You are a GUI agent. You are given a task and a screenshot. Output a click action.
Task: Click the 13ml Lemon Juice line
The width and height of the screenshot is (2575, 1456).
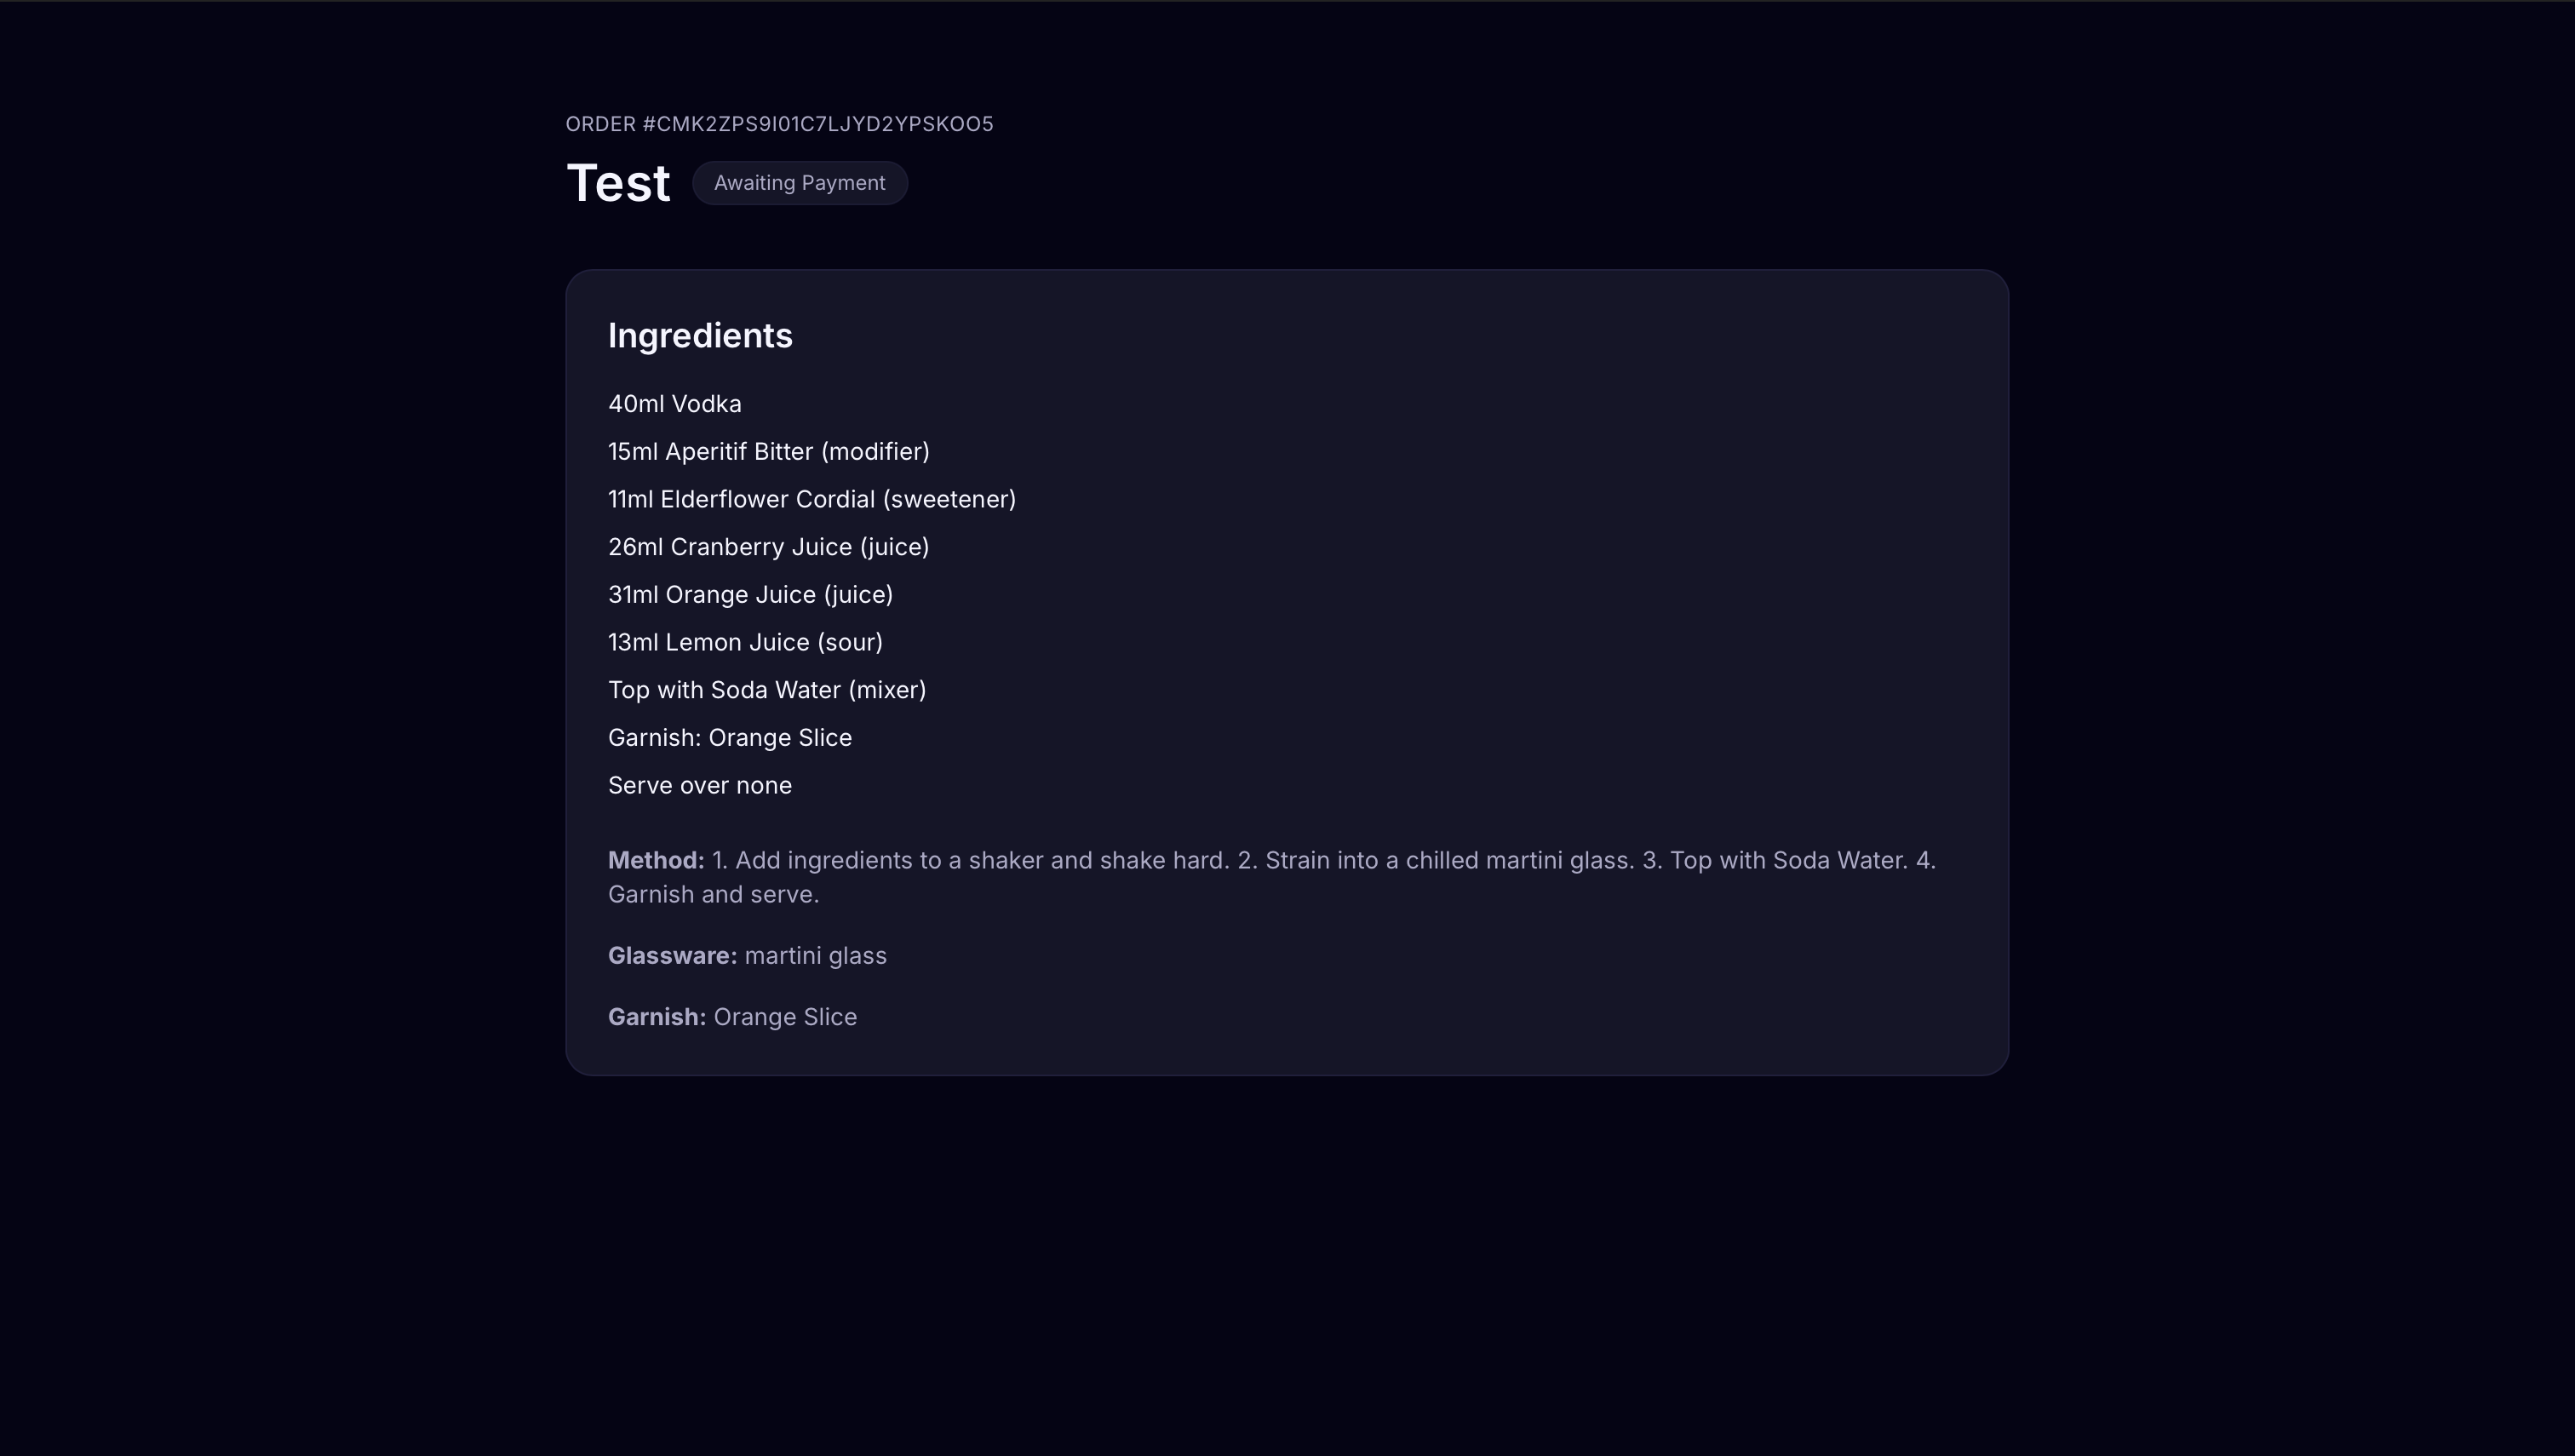pyautogui.click(x=745, y=642)
